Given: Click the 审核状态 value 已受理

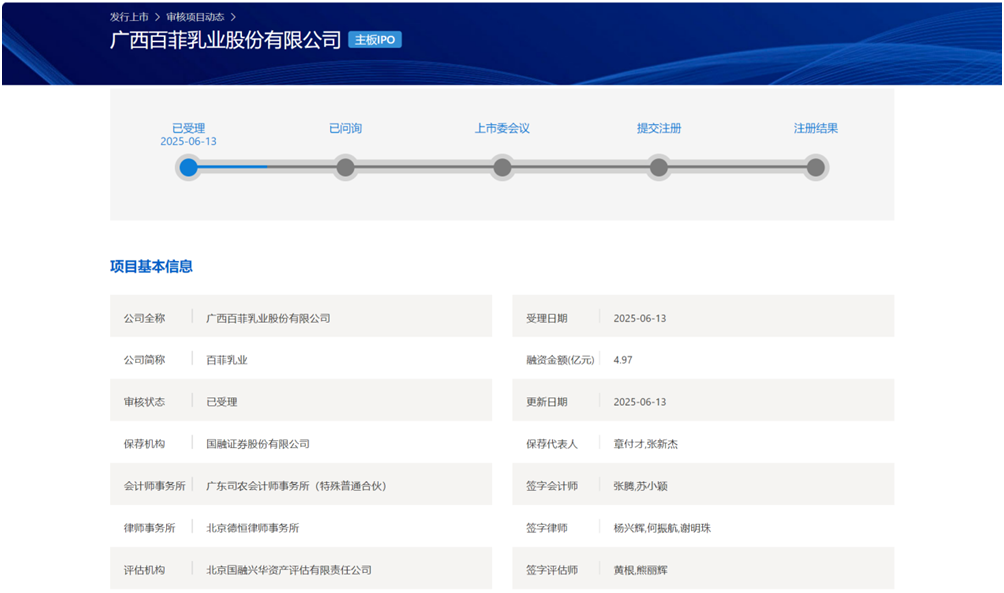Looking at the screenshot, I should [222, 402].
